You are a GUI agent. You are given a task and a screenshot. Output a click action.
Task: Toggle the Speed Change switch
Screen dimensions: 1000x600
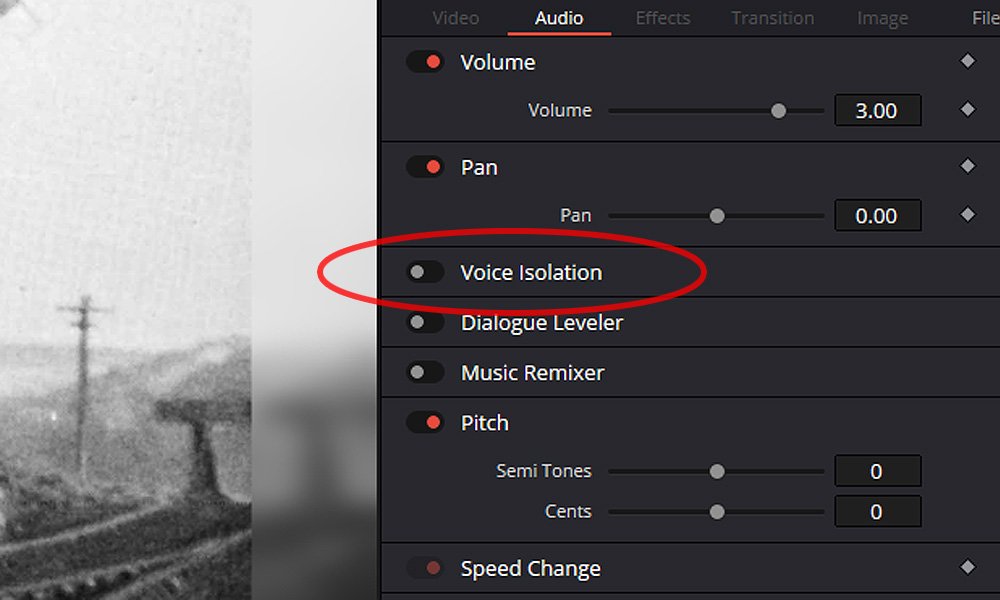(425, 568)
